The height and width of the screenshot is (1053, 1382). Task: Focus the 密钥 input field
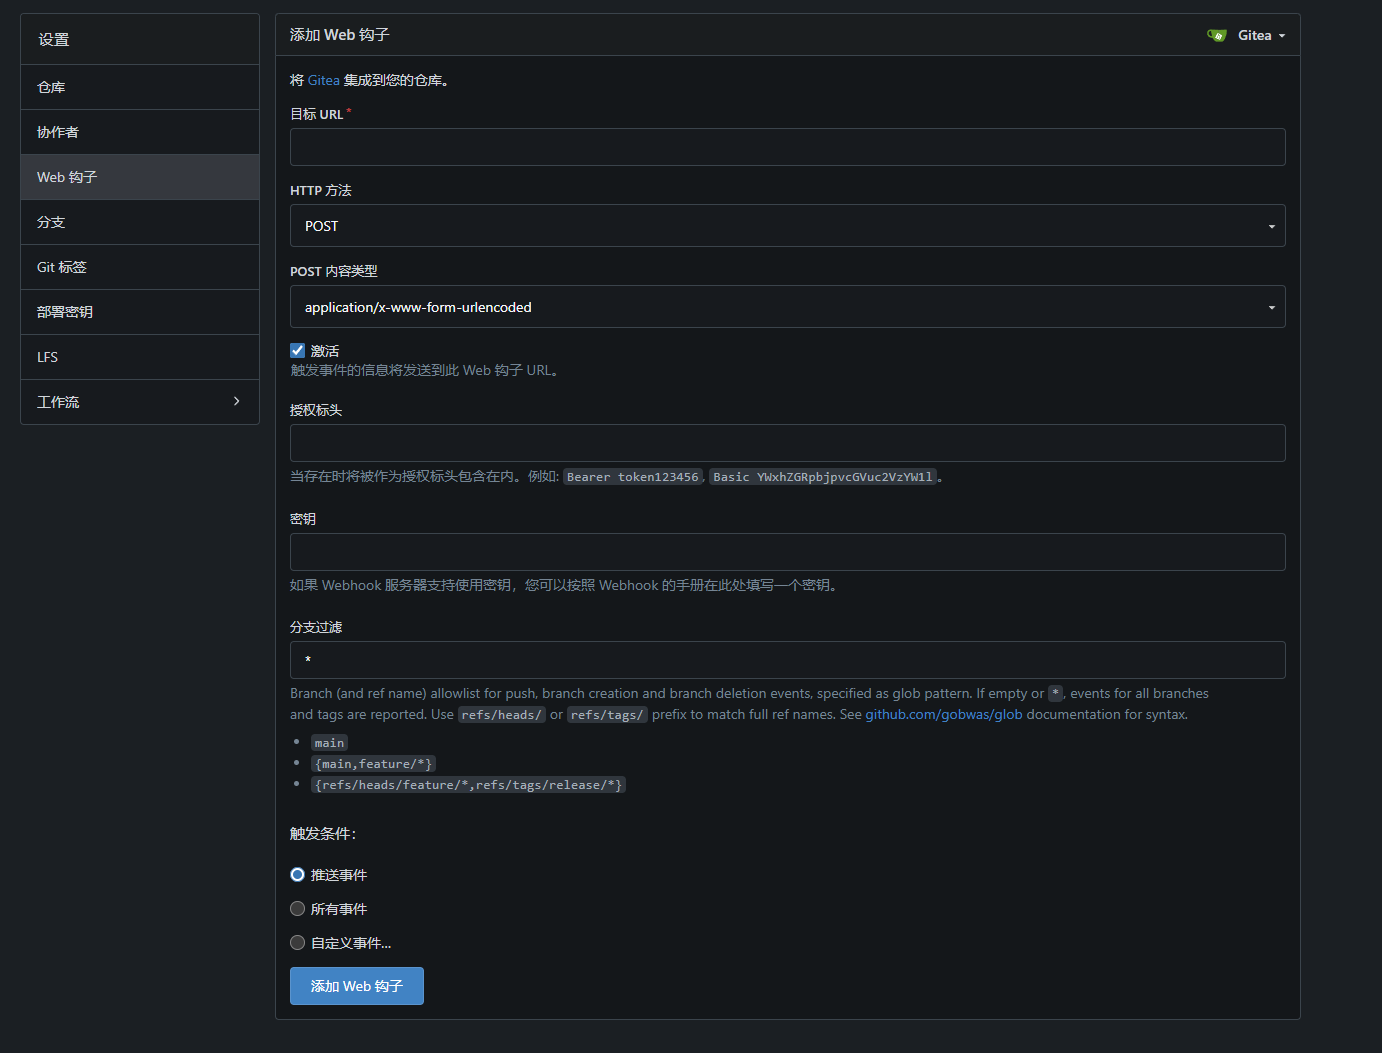(x=787, y=552)
